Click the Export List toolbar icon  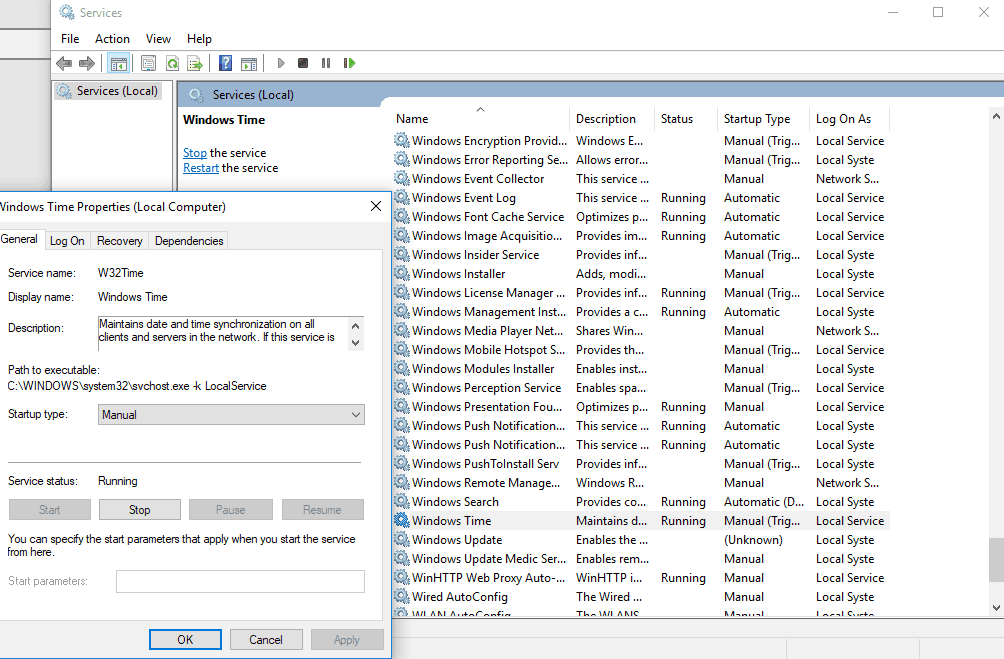[x=195, y=63]
